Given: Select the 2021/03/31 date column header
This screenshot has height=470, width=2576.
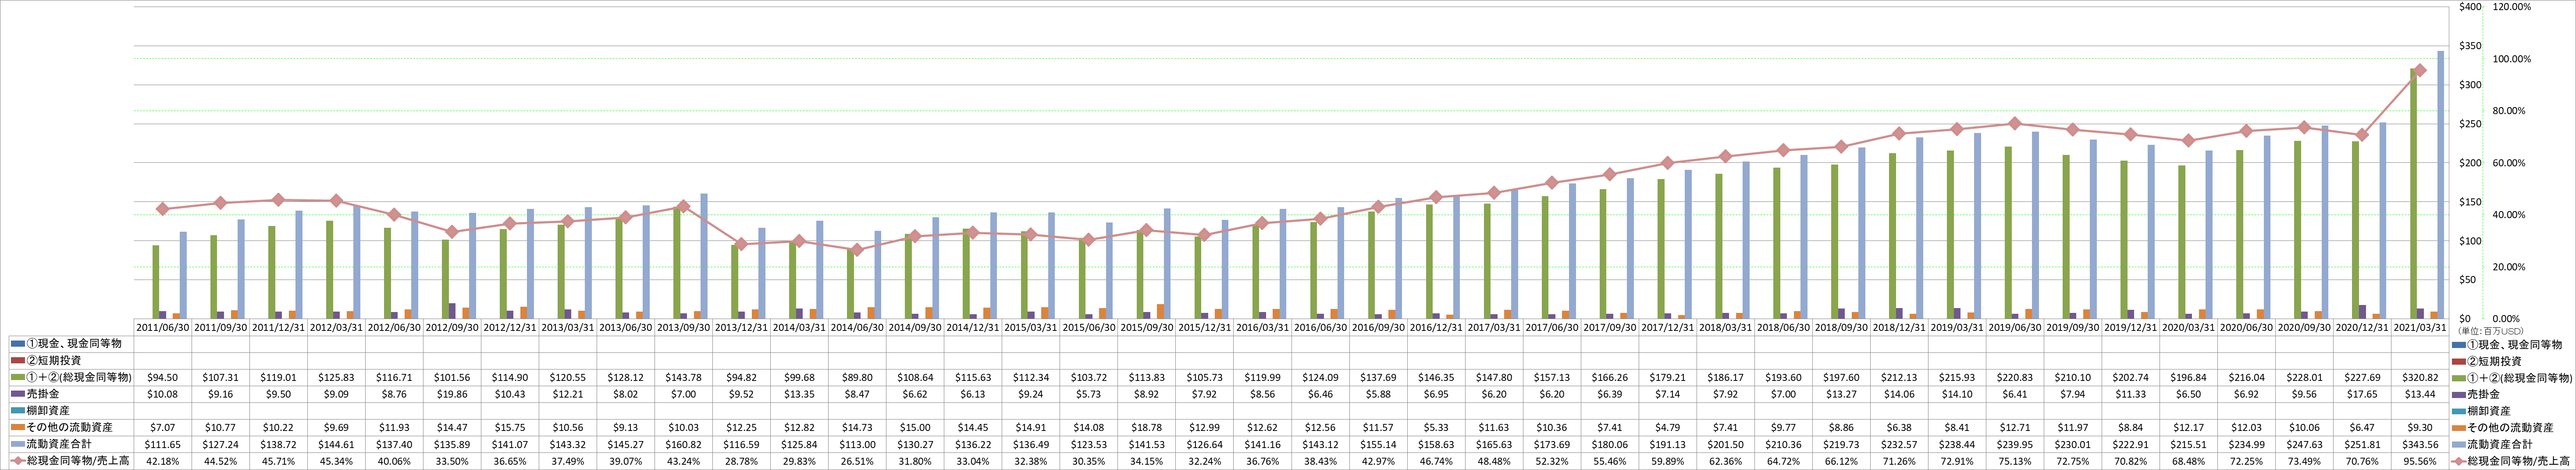Looking at the screenshot, I should (2421, 327).
